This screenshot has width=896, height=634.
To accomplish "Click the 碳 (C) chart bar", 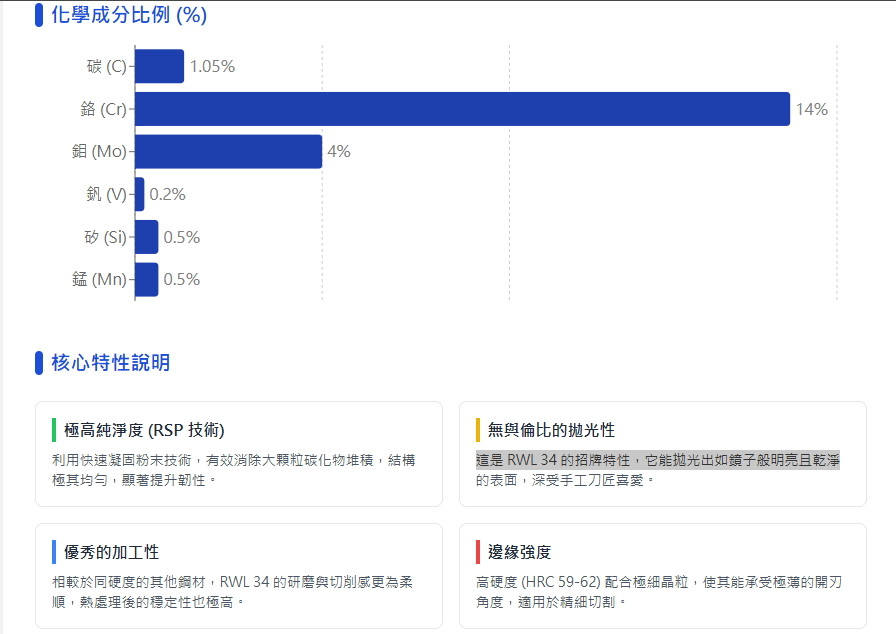I will point(159,67).
